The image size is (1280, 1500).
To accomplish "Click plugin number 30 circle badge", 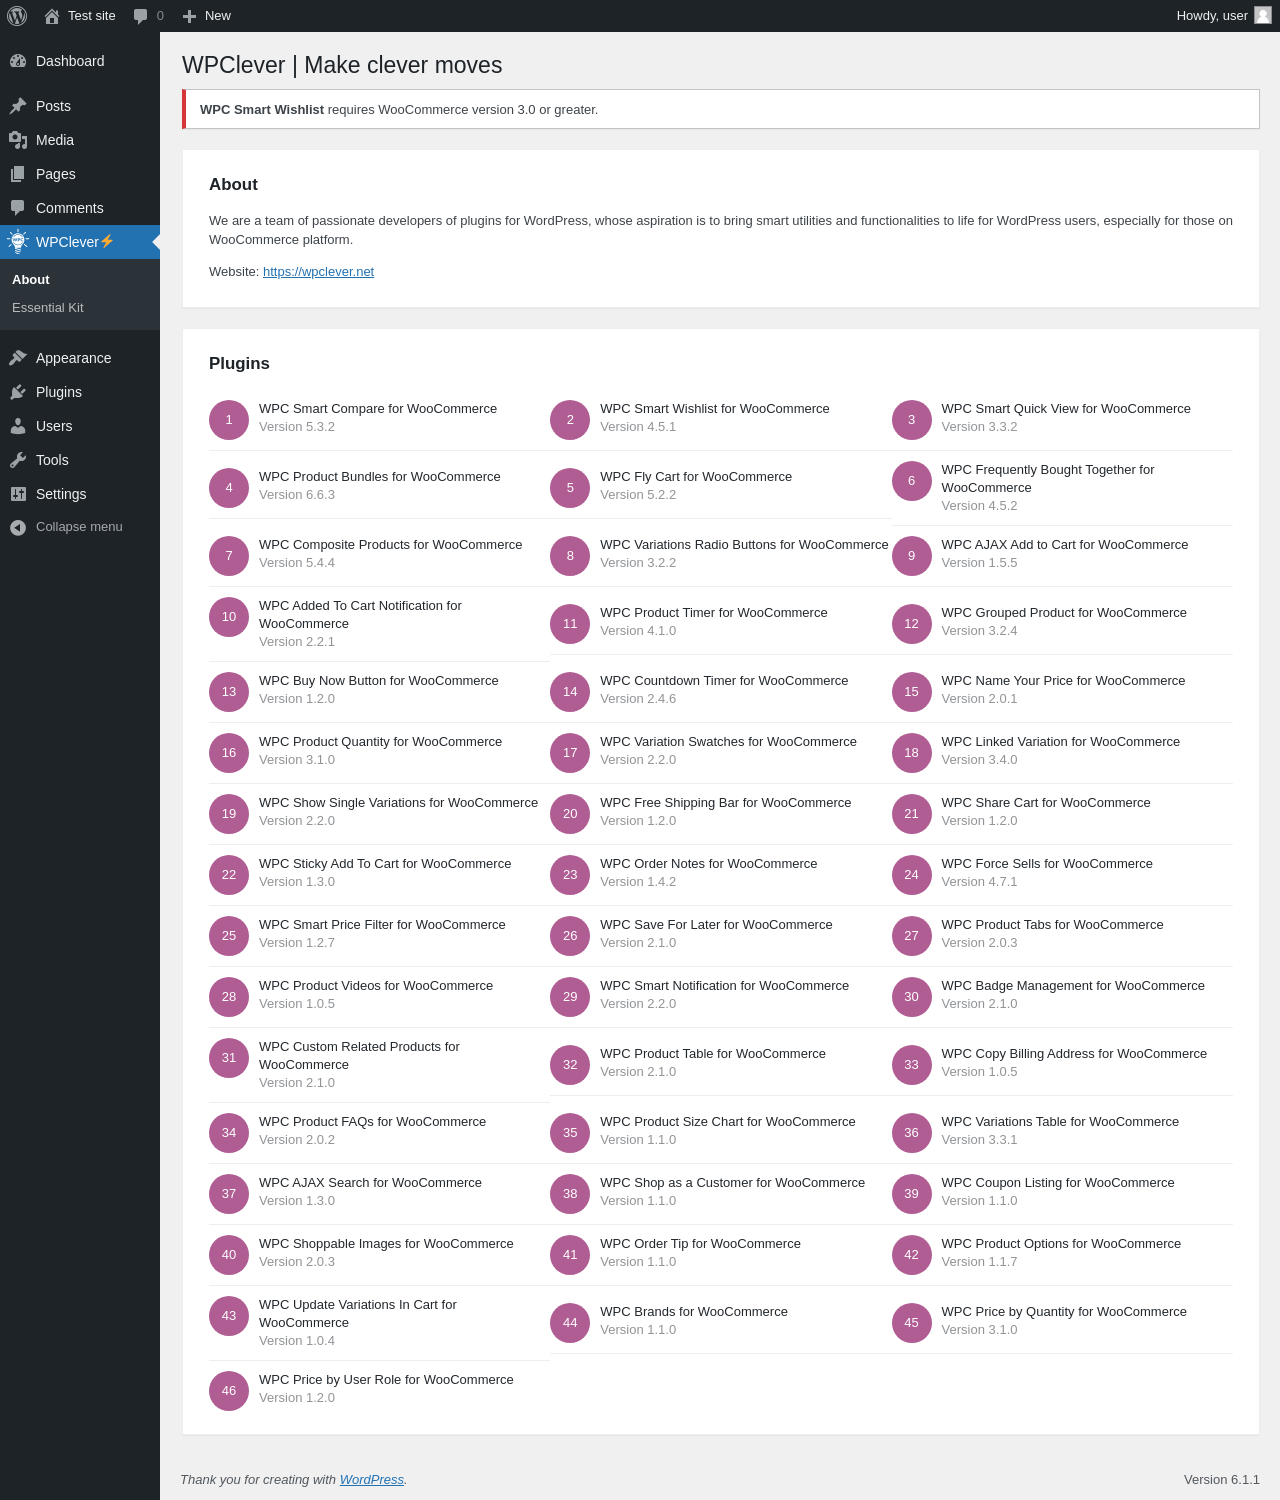I will point(911,997).
